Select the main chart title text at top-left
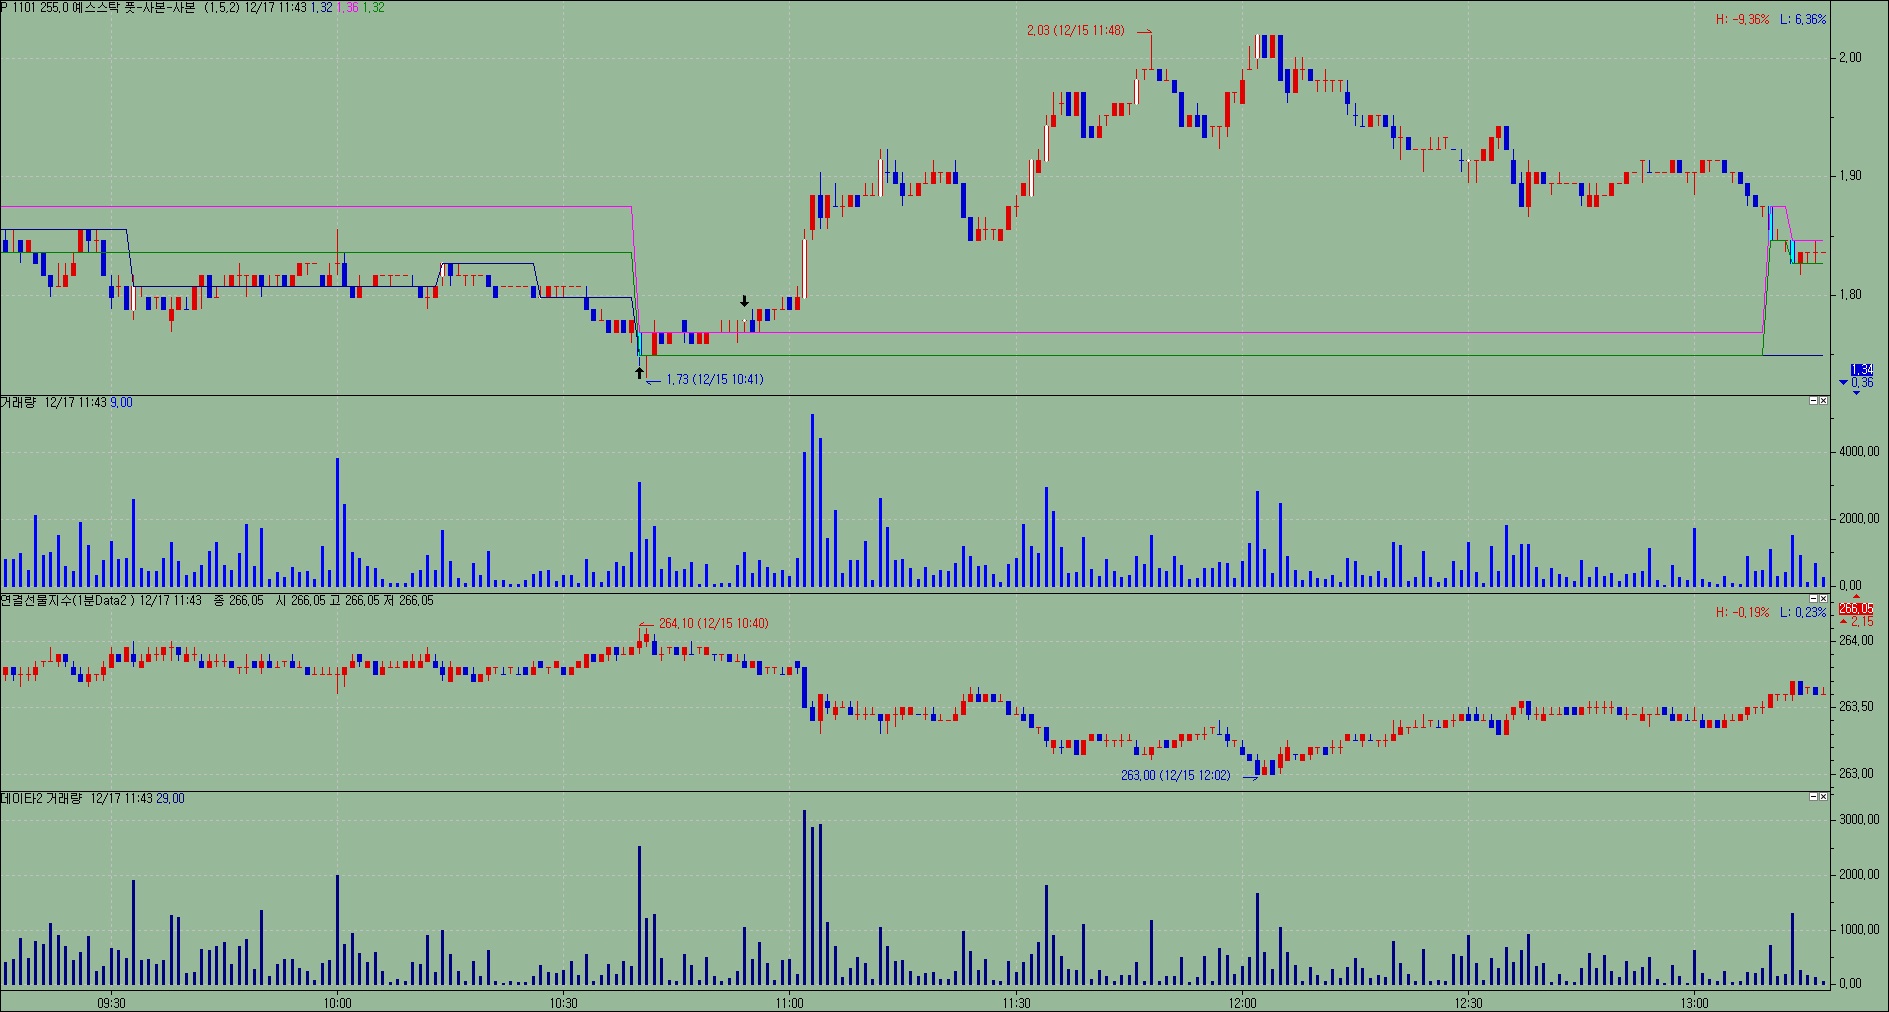The image size is (1889, 1012). [190, 7]
